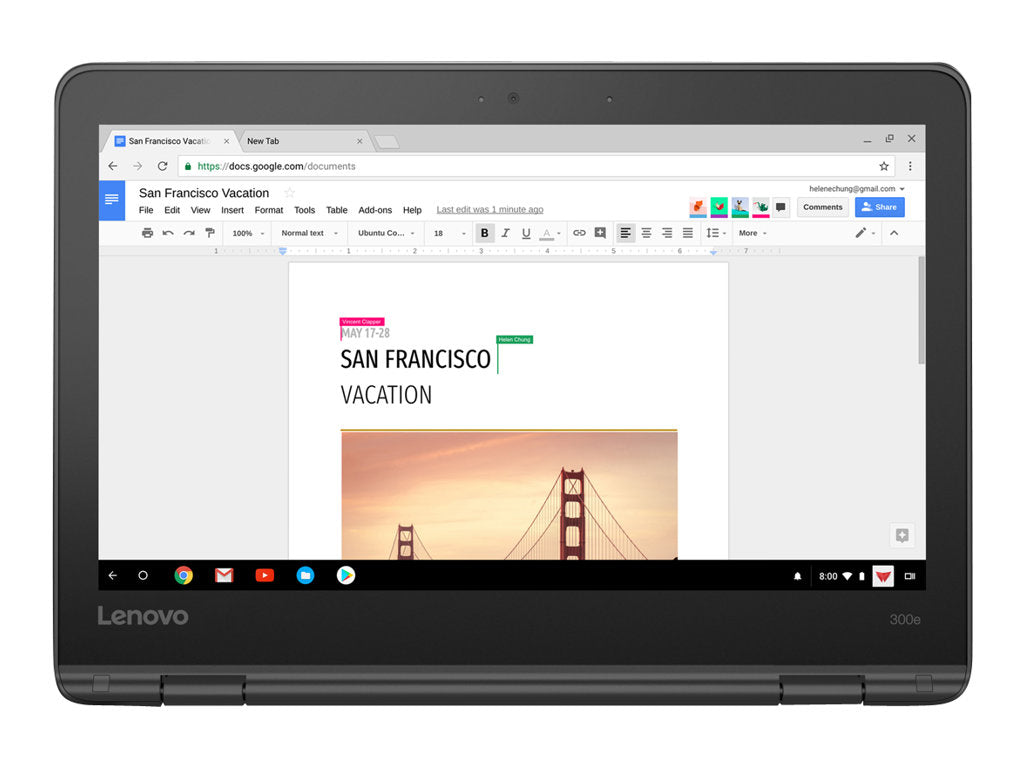Click in the browser address bar
Viewport: 1024px width, 768px height.
click(x=400, y=166)
